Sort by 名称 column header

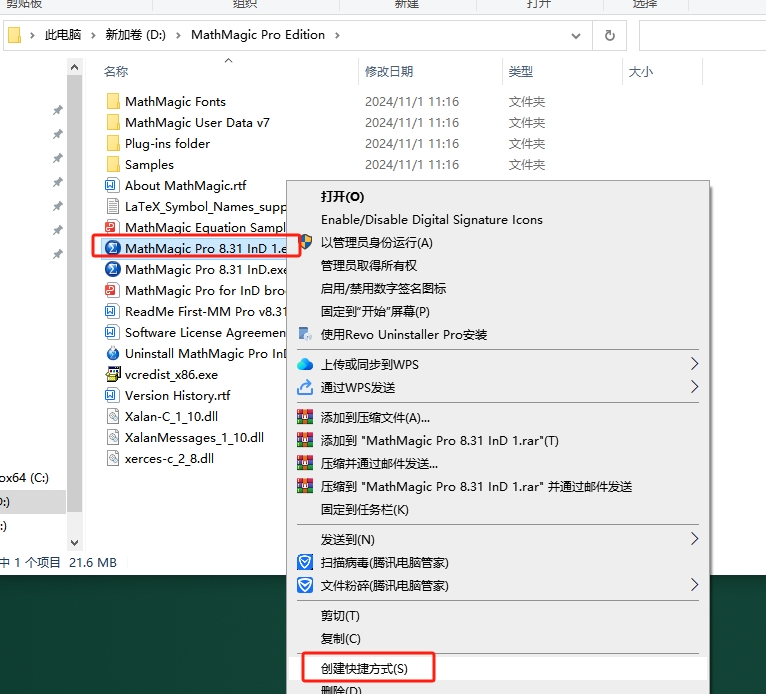point(116,71)
